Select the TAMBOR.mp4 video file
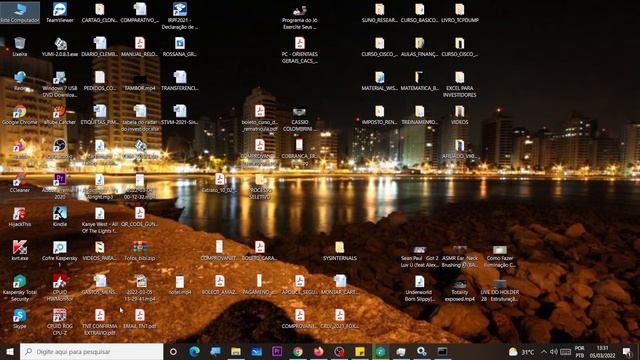This screenshot has height=360, width=640. click(x=140, y=81)
